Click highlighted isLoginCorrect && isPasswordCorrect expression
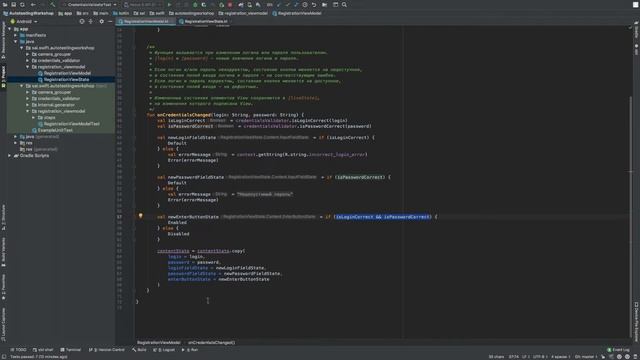The width and height of the screenshot is (640, 360). pyautogui.click(x=382, y=217)
